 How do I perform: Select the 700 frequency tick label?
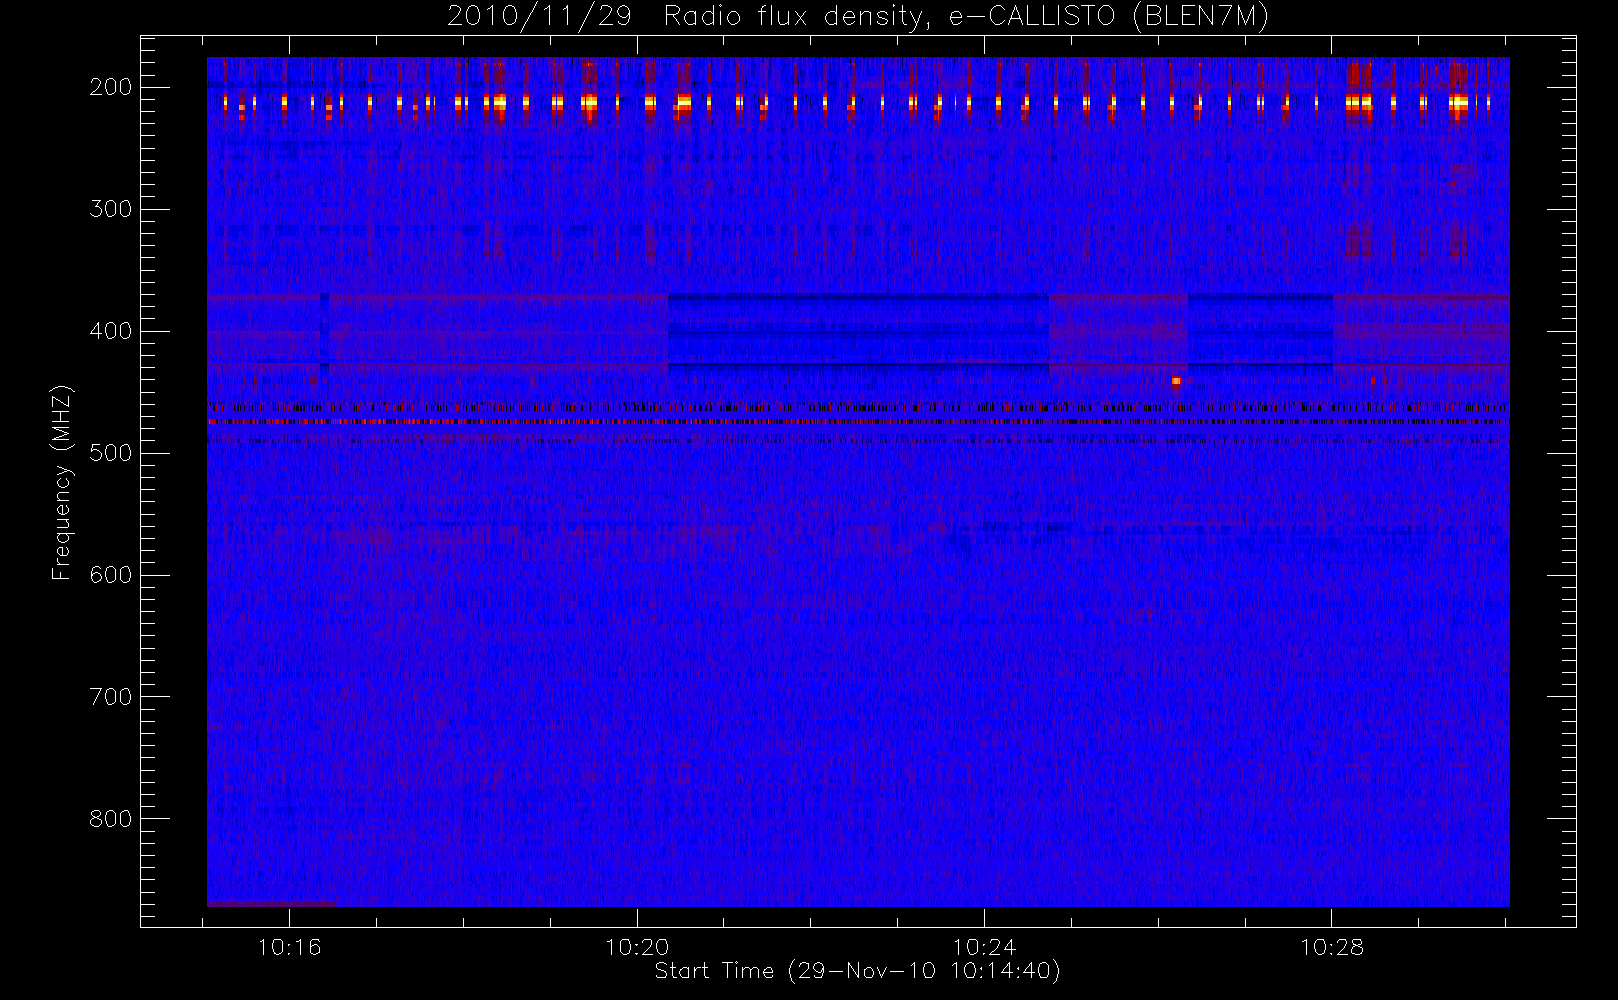point(110,697)
